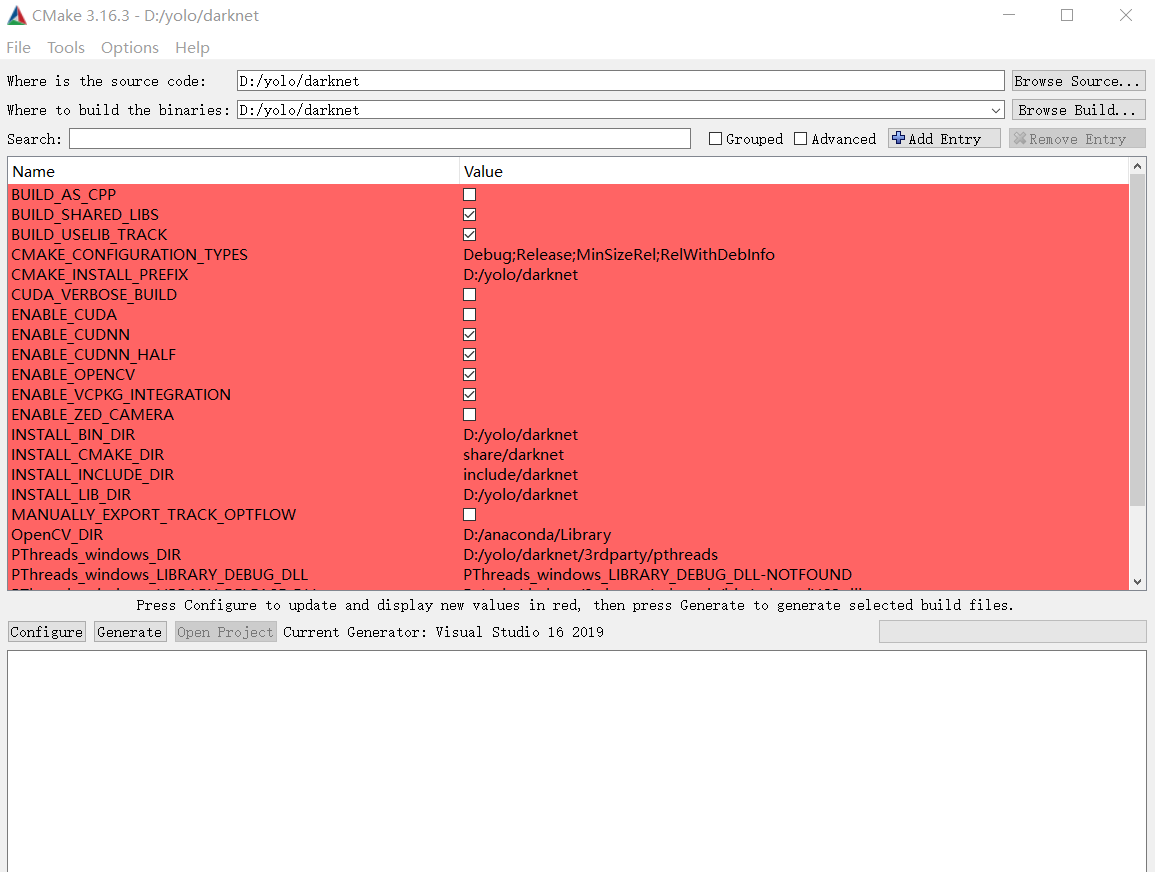The width and height of the screenshot is (1155, 872).
Task: Click the Add Entry plus icon
Action: (900, 138)
